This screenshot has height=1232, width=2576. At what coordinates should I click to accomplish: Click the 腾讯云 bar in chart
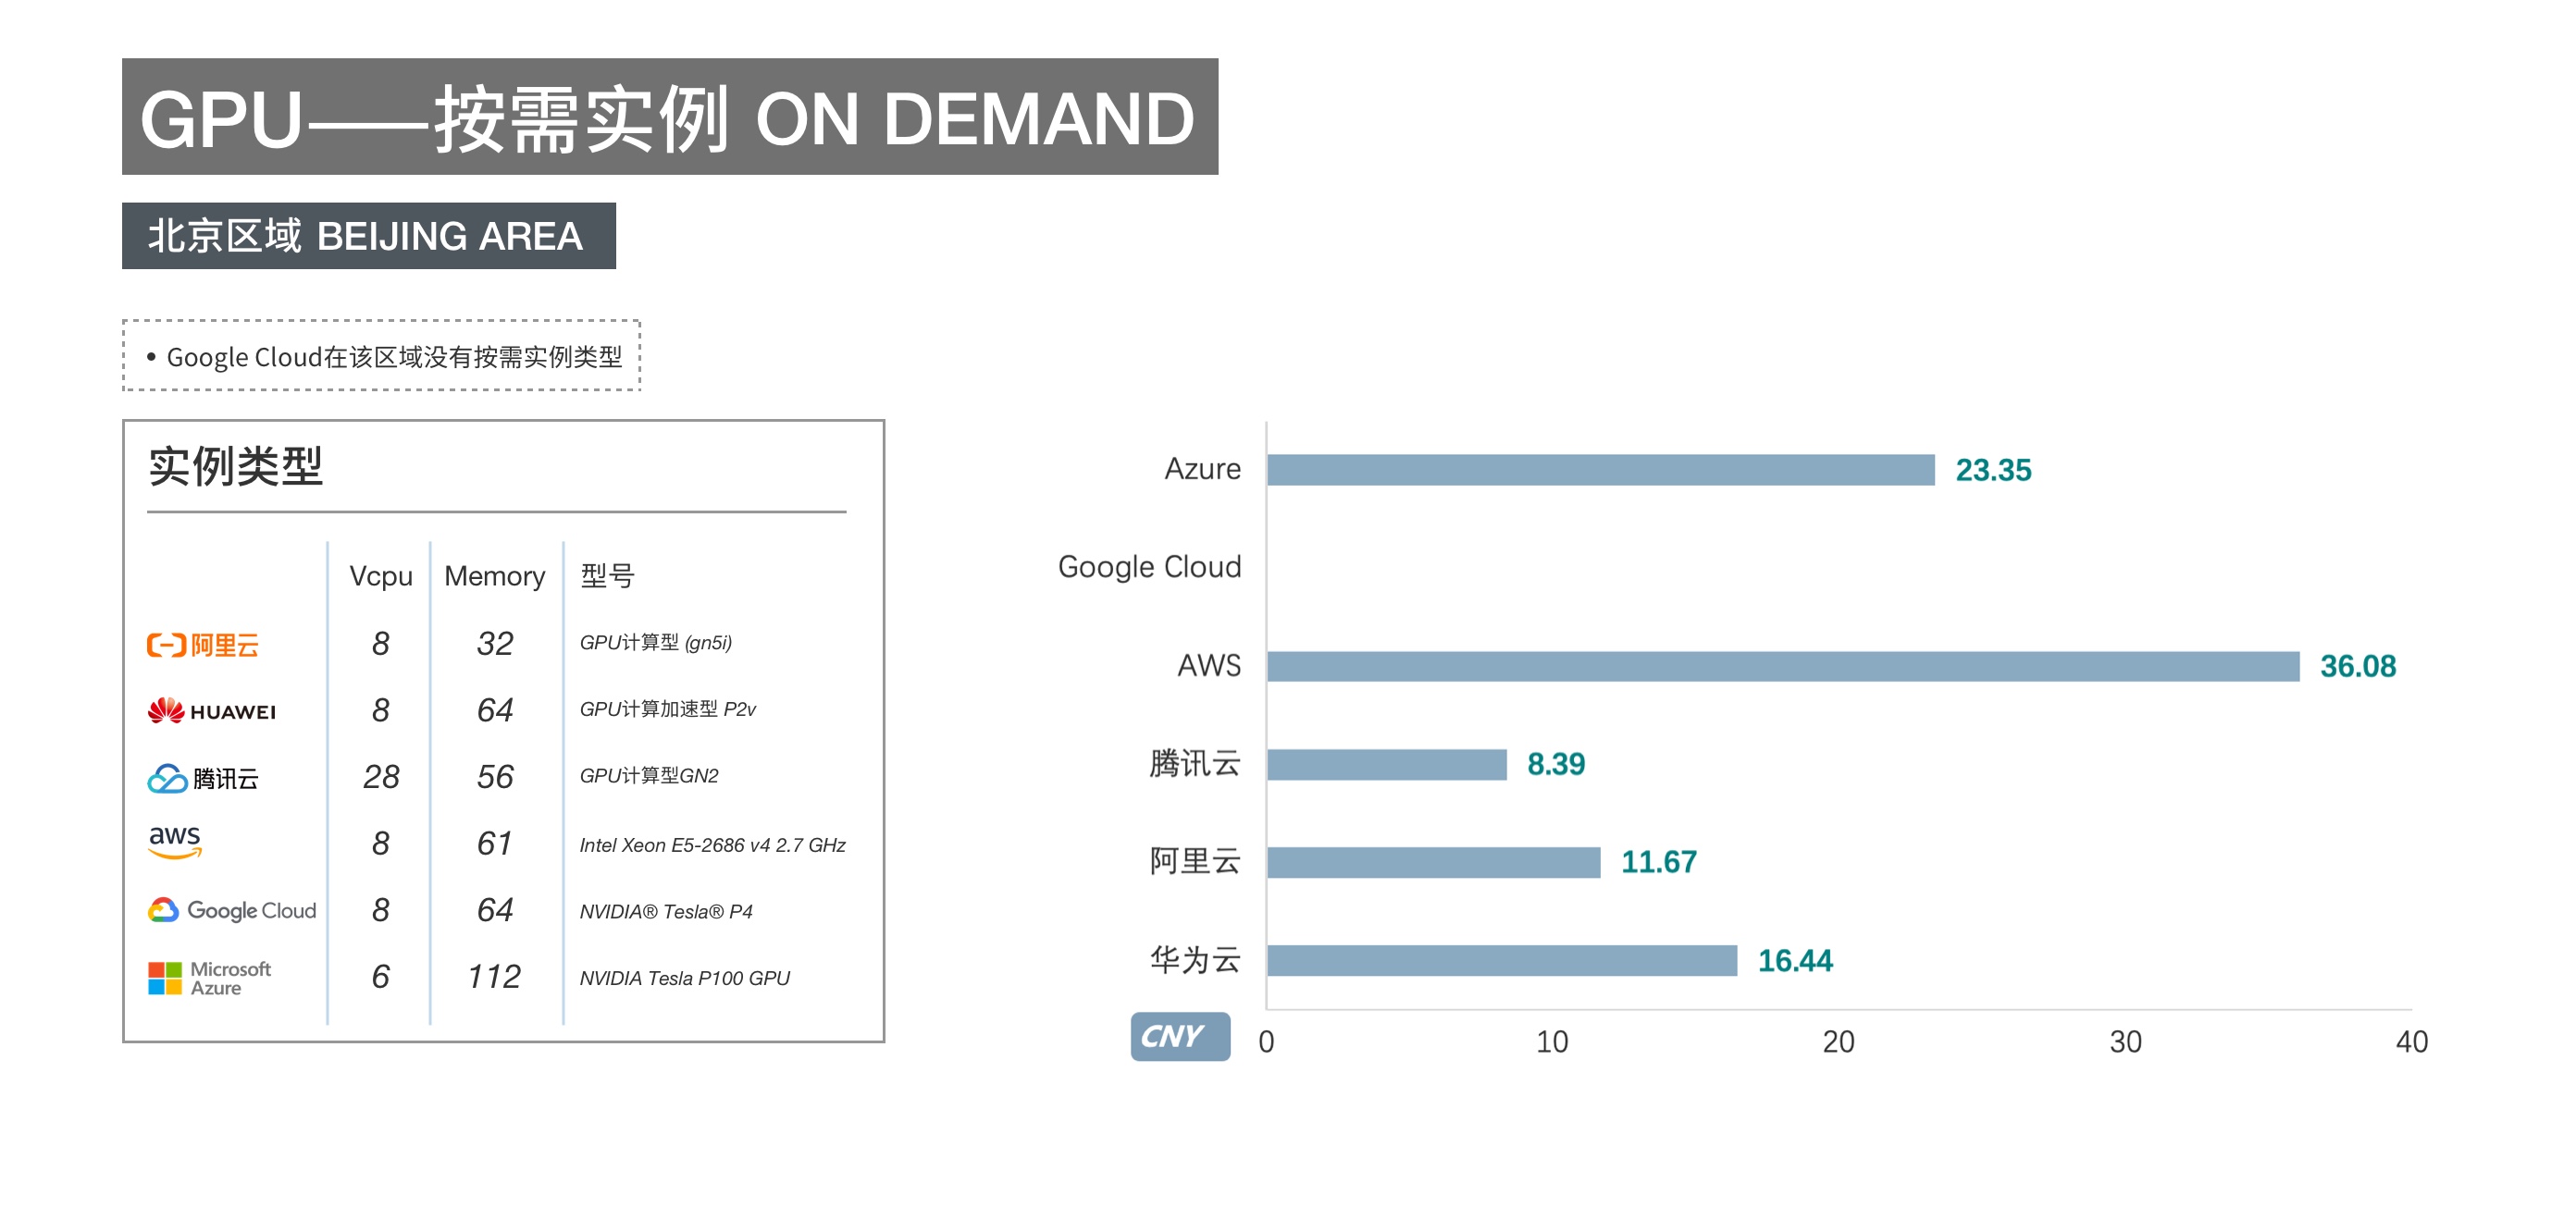[x=1386, y=764]
